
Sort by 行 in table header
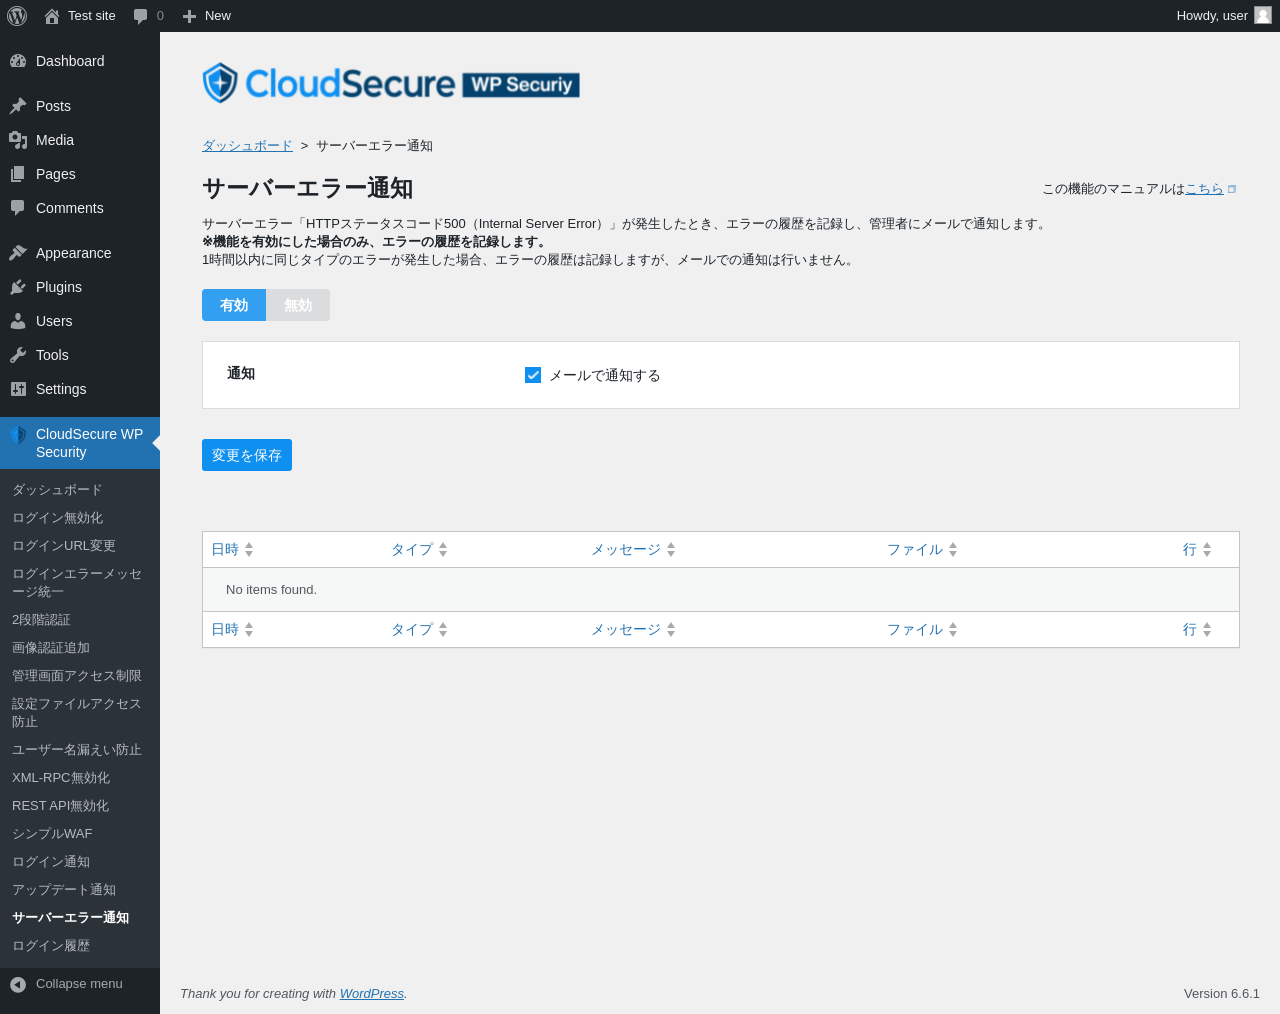(1197, 550)
